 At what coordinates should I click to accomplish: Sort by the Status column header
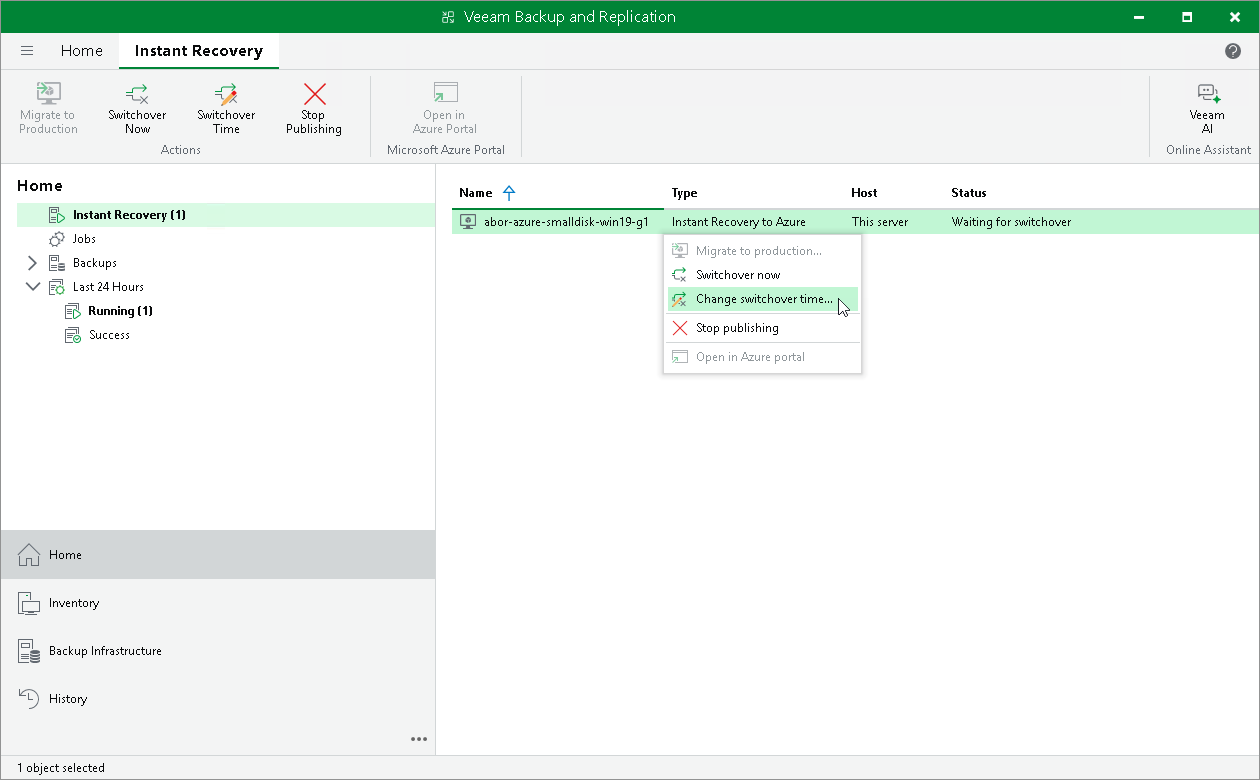[969, 193]
